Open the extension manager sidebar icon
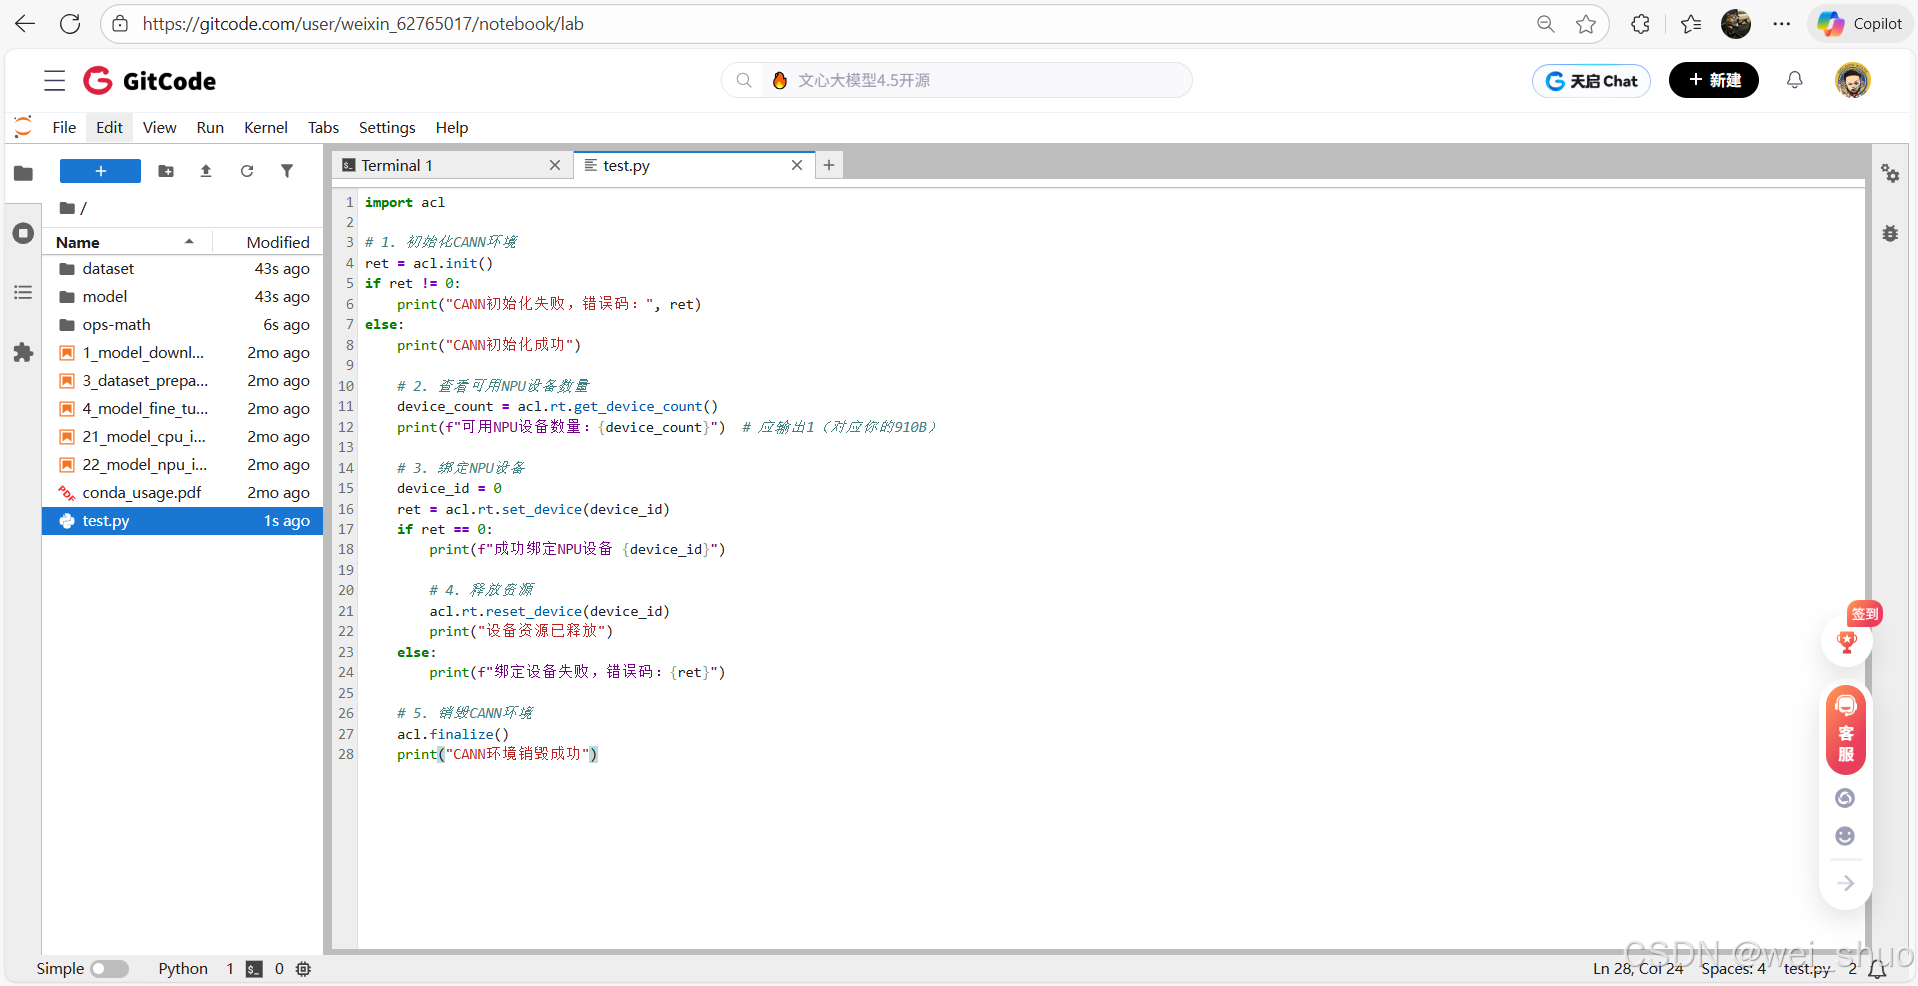 [24, 353]
